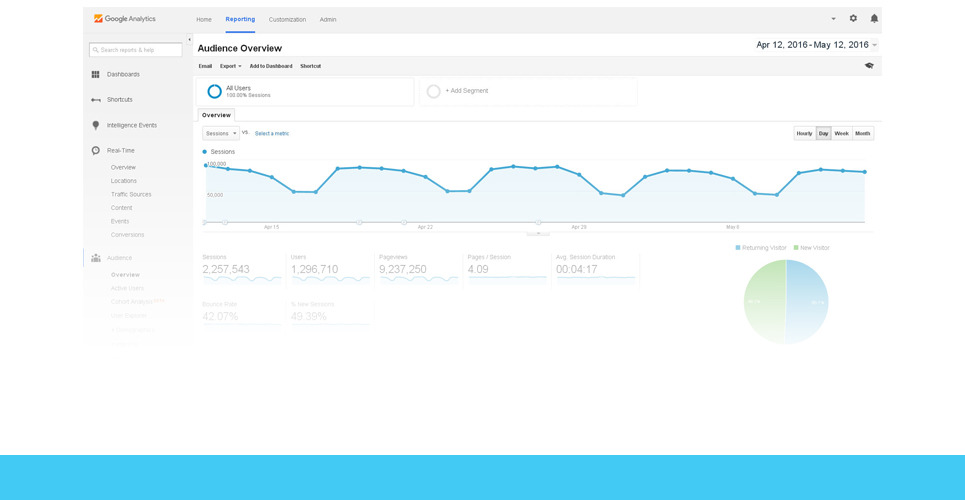965x500 pixels.
Task: Click Add to Dashboard button
Action: click(x=271, y=66)
